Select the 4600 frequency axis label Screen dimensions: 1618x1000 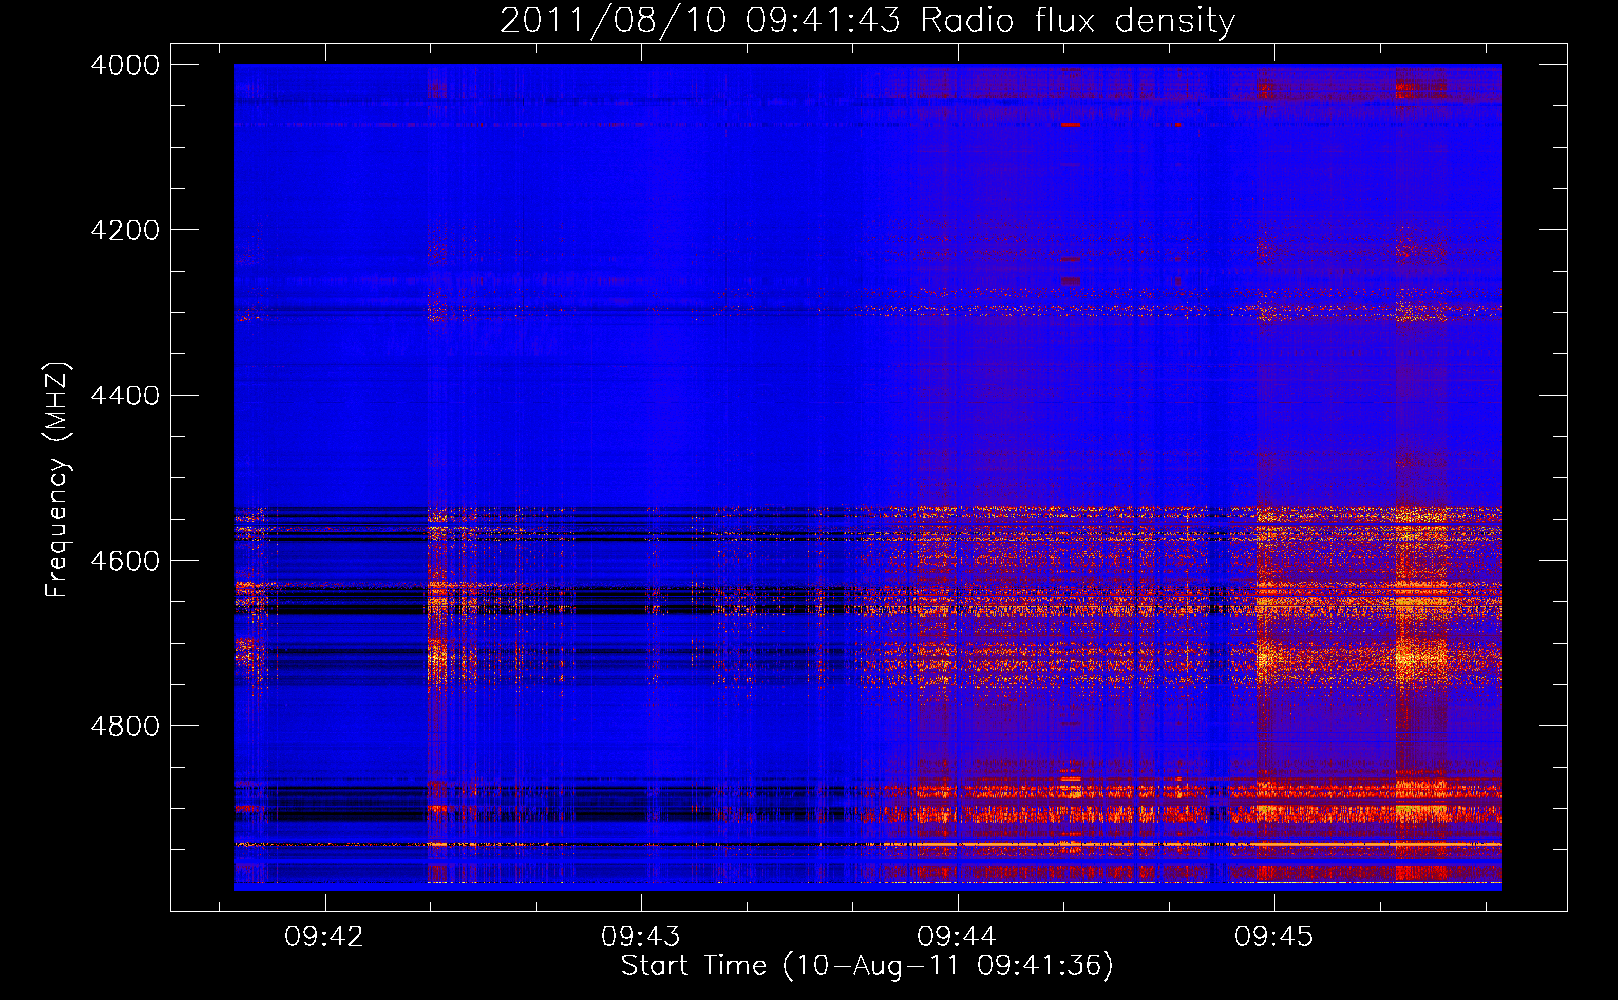pos(124,561)
